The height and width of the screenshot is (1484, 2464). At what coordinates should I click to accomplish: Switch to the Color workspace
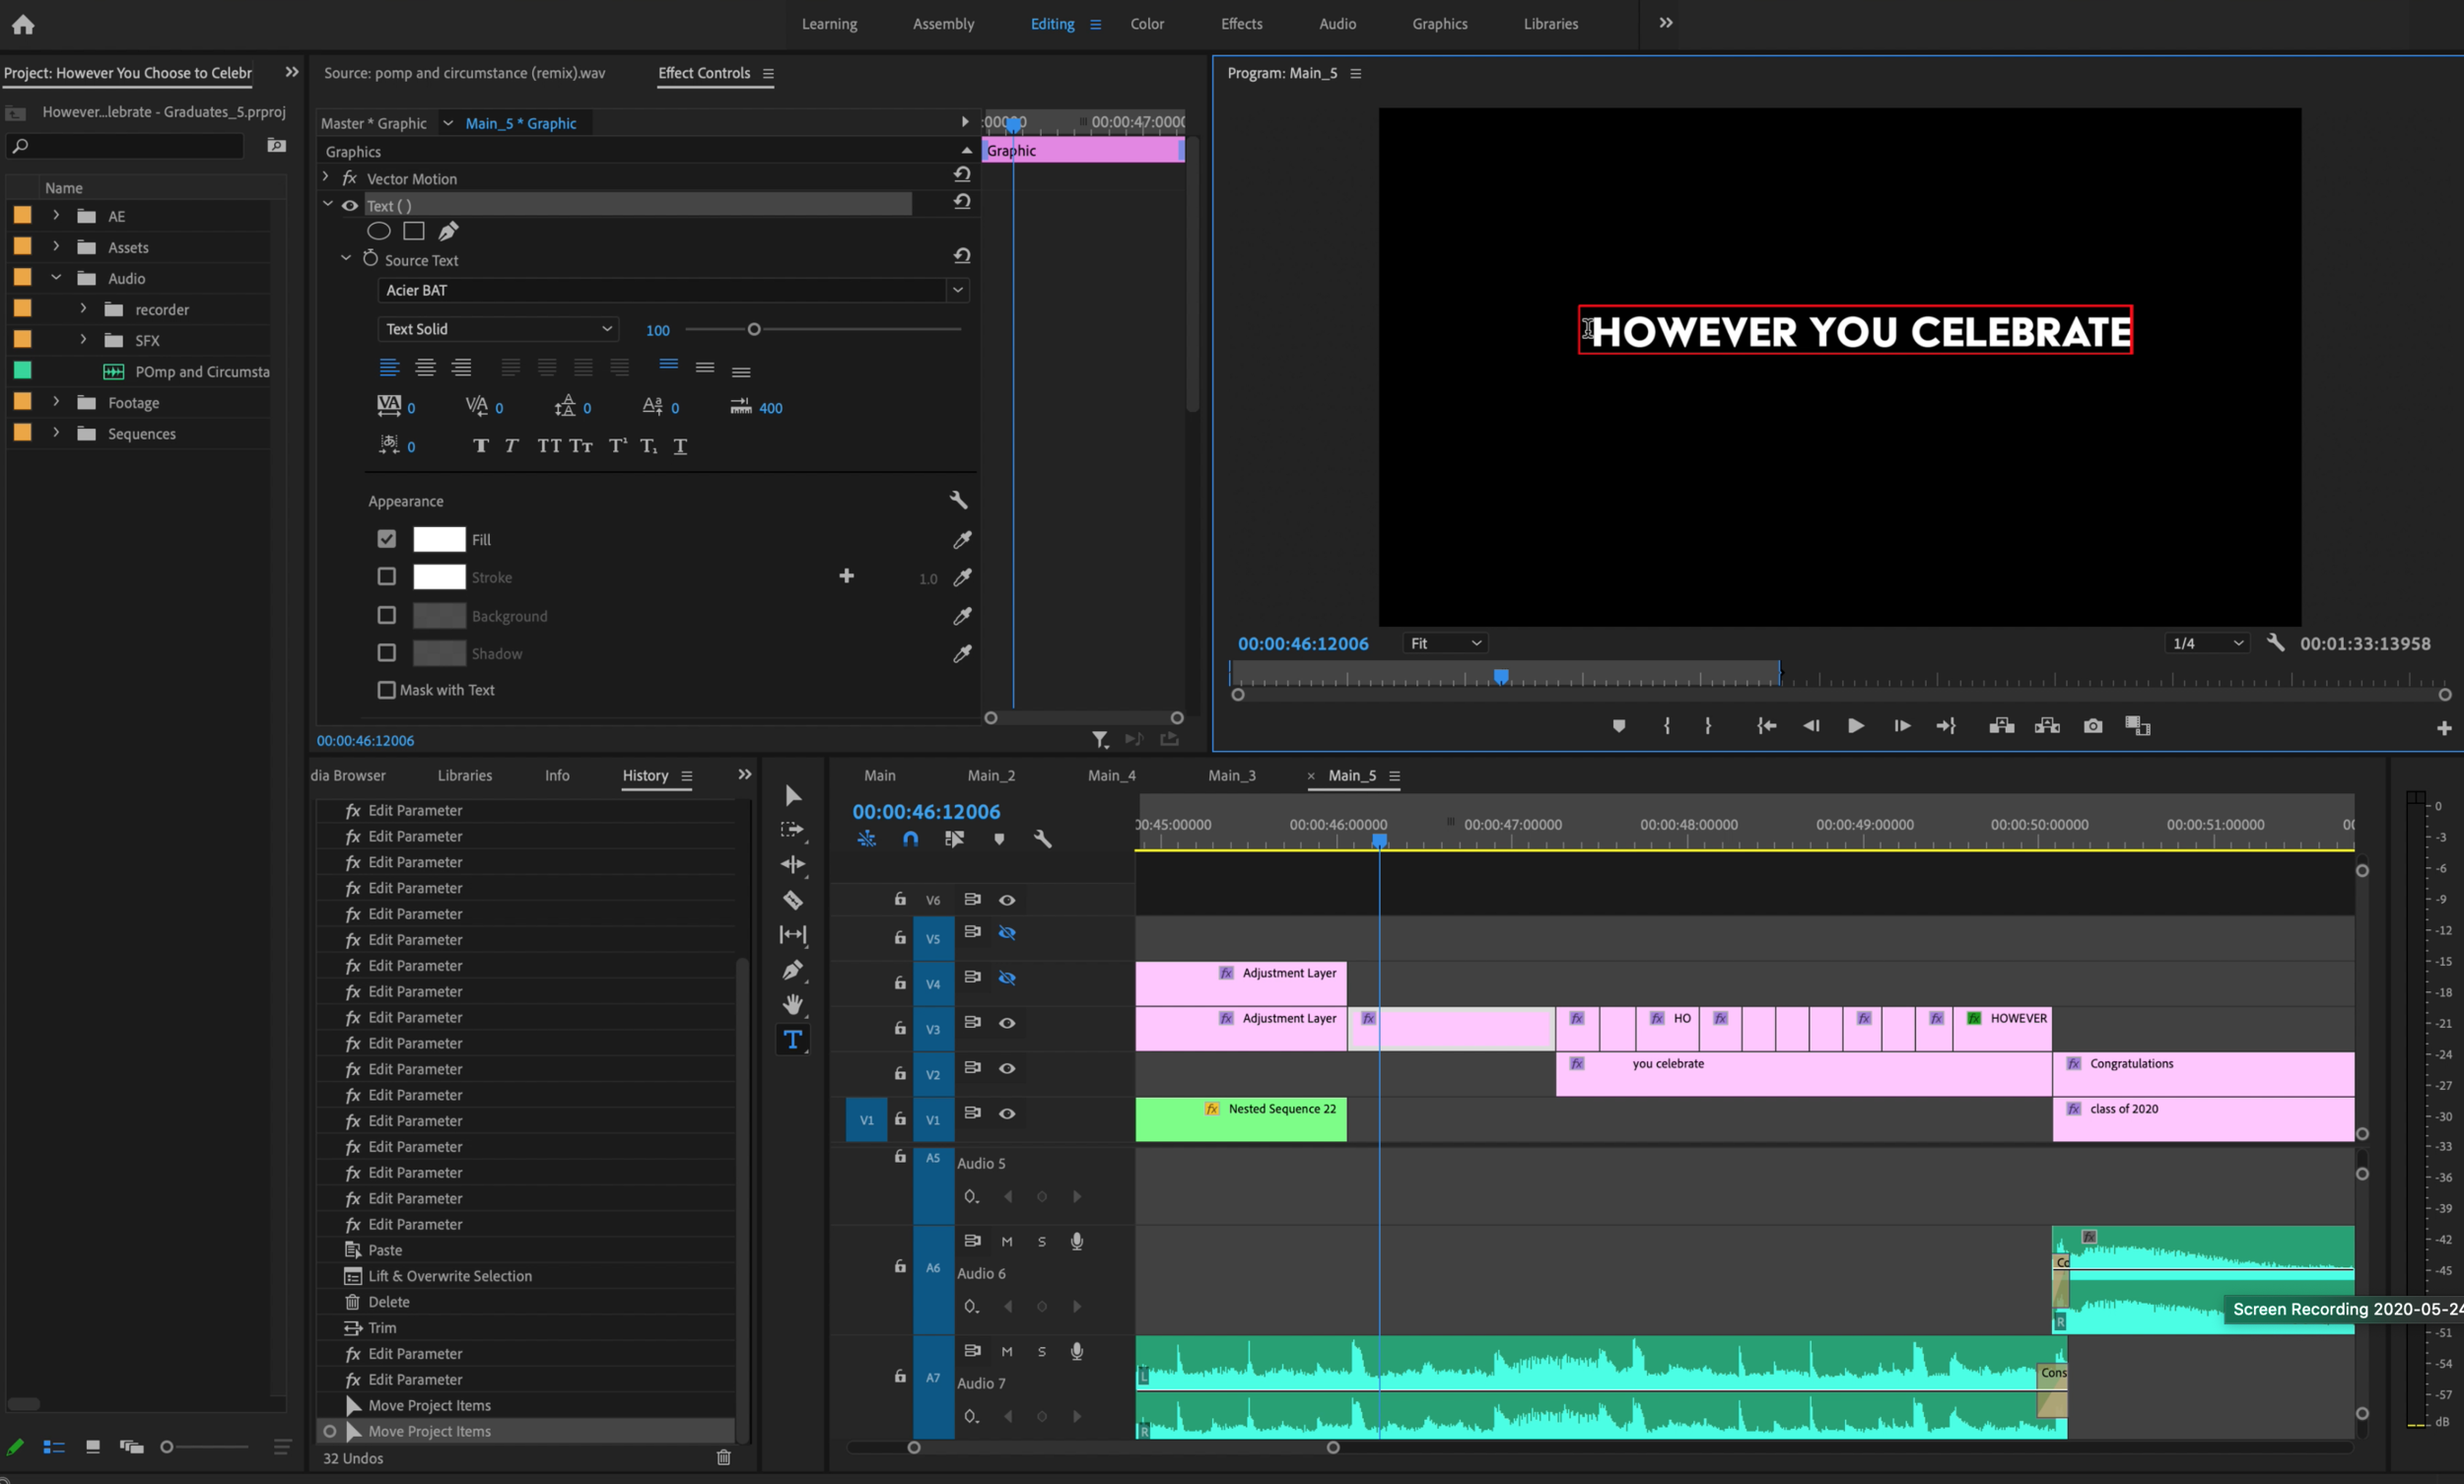(1146, 24)
